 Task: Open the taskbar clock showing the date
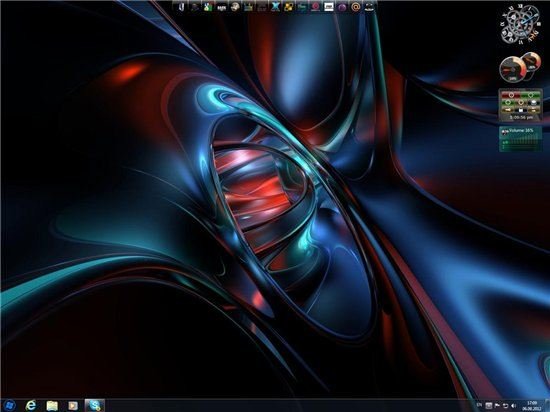coord(532,405)
